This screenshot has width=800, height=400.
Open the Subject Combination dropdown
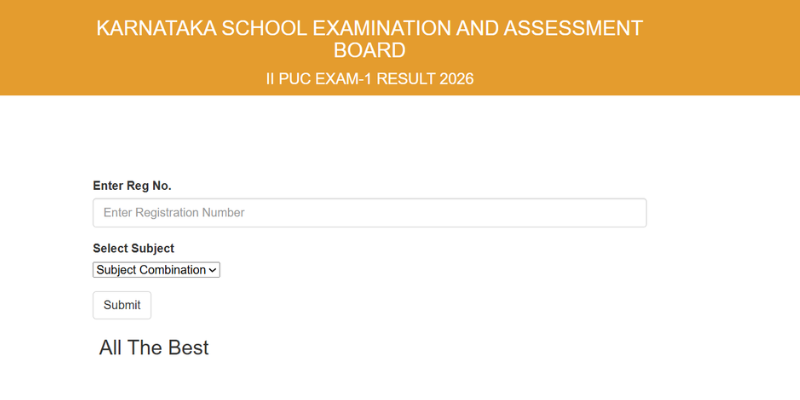(x=156, y=270)
